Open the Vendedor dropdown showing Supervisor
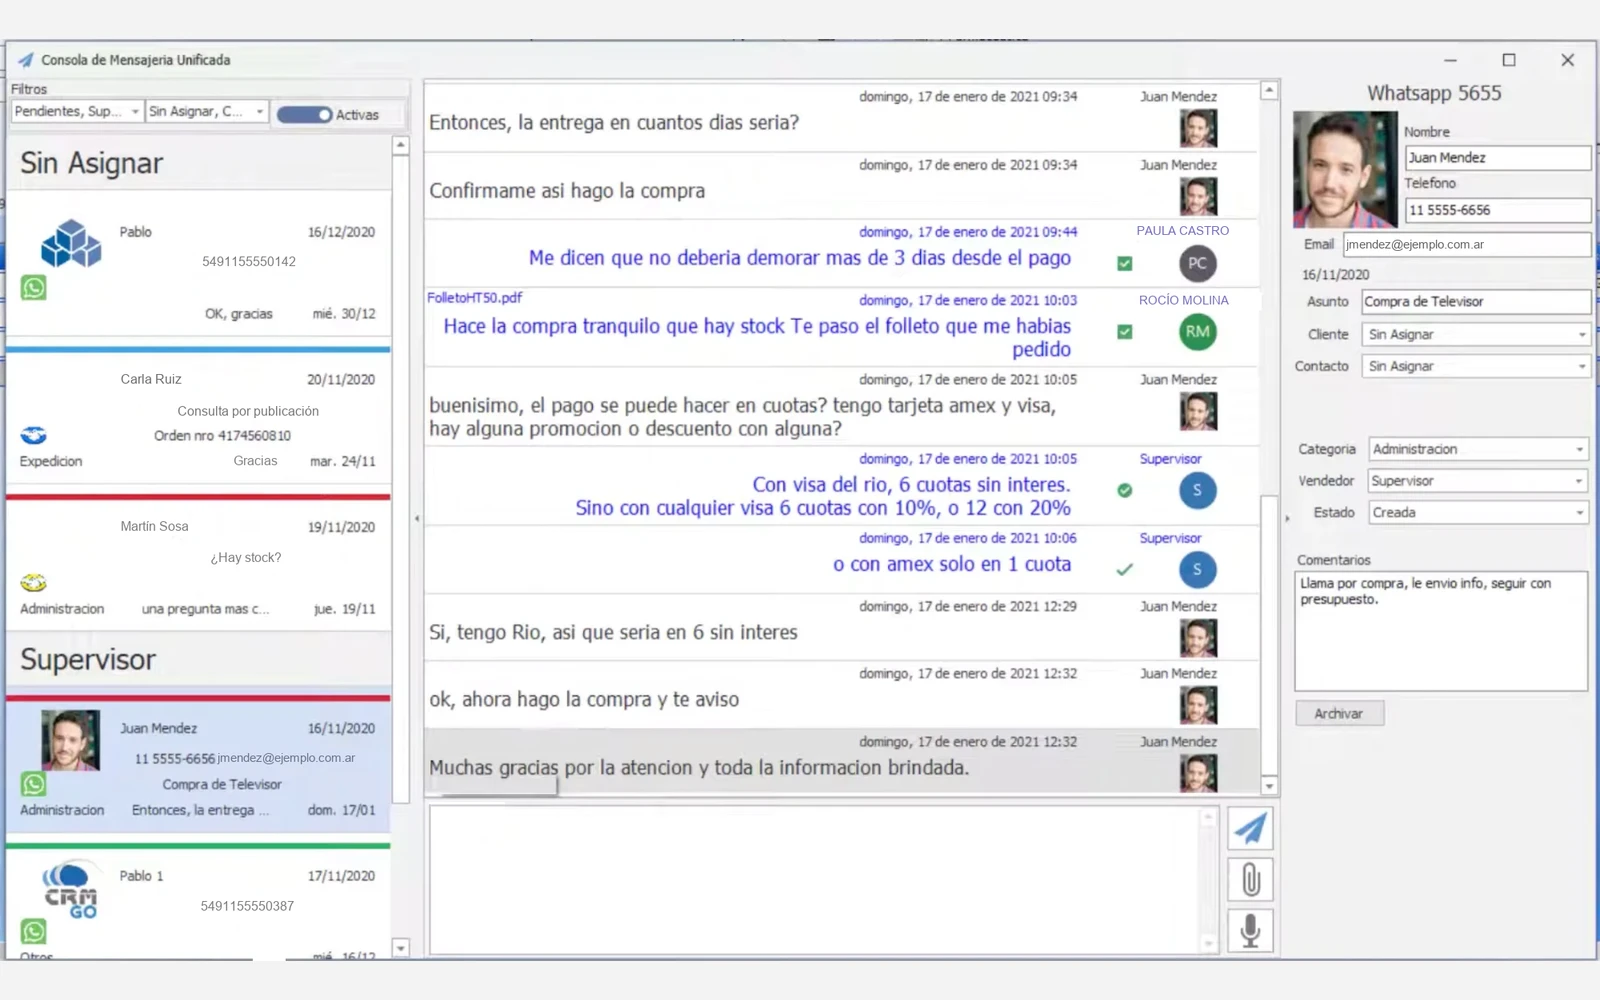 tap(1478, 481)
